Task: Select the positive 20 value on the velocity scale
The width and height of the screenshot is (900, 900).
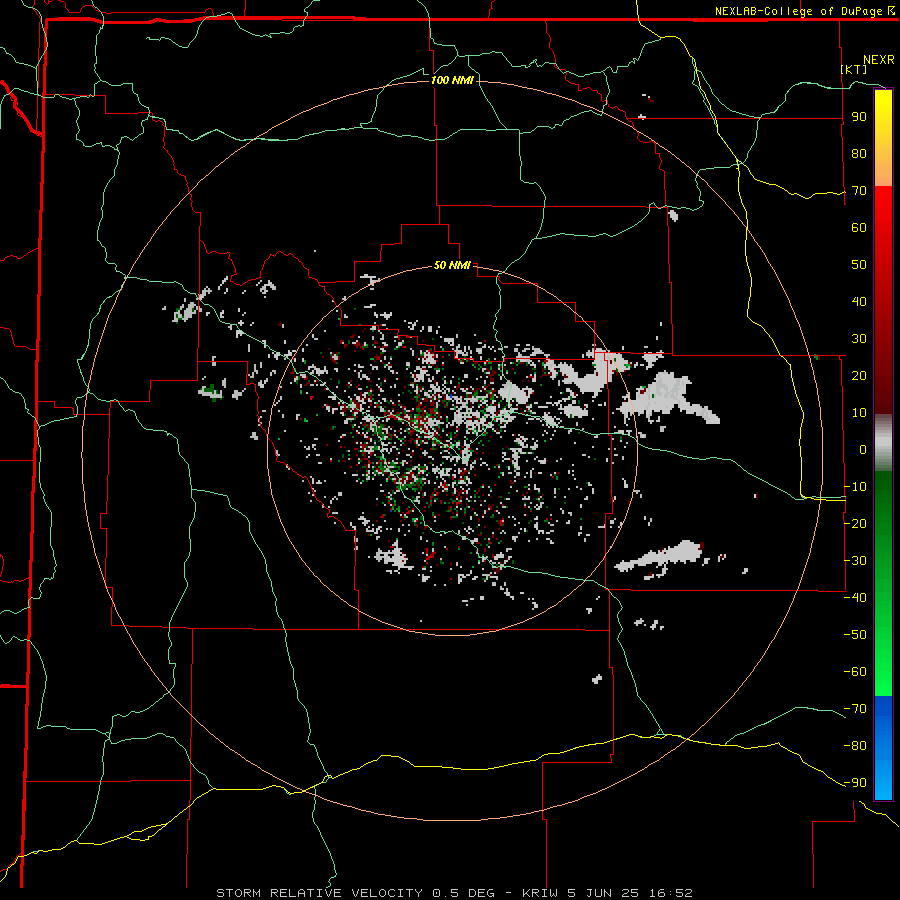Action: pyautogui.click(x=859, y=376)
